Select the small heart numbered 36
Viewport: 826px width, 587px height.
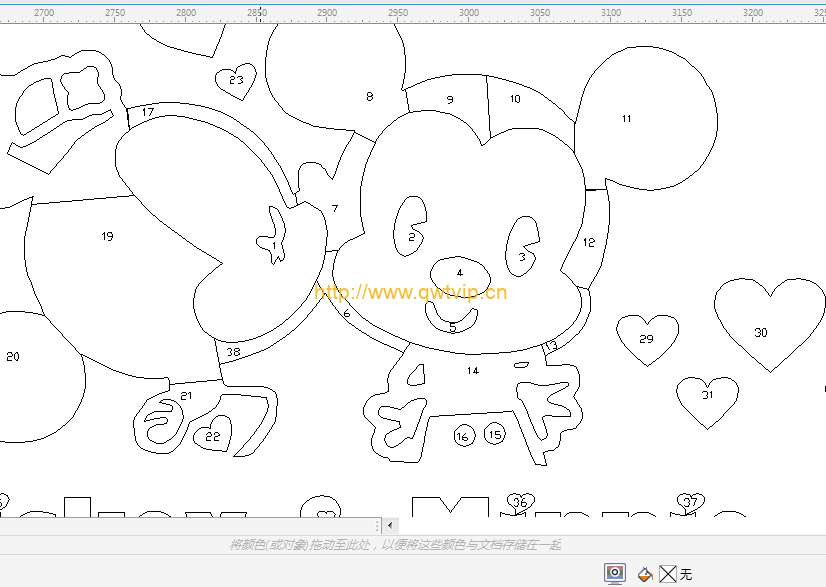coord(520,502)
